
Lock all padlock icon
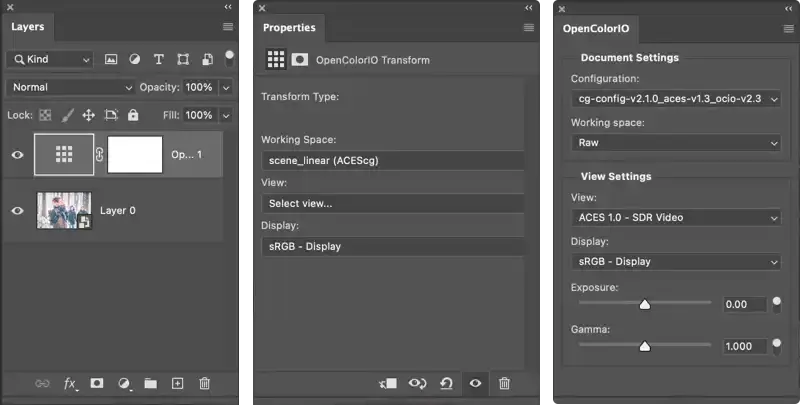(133, 115)
